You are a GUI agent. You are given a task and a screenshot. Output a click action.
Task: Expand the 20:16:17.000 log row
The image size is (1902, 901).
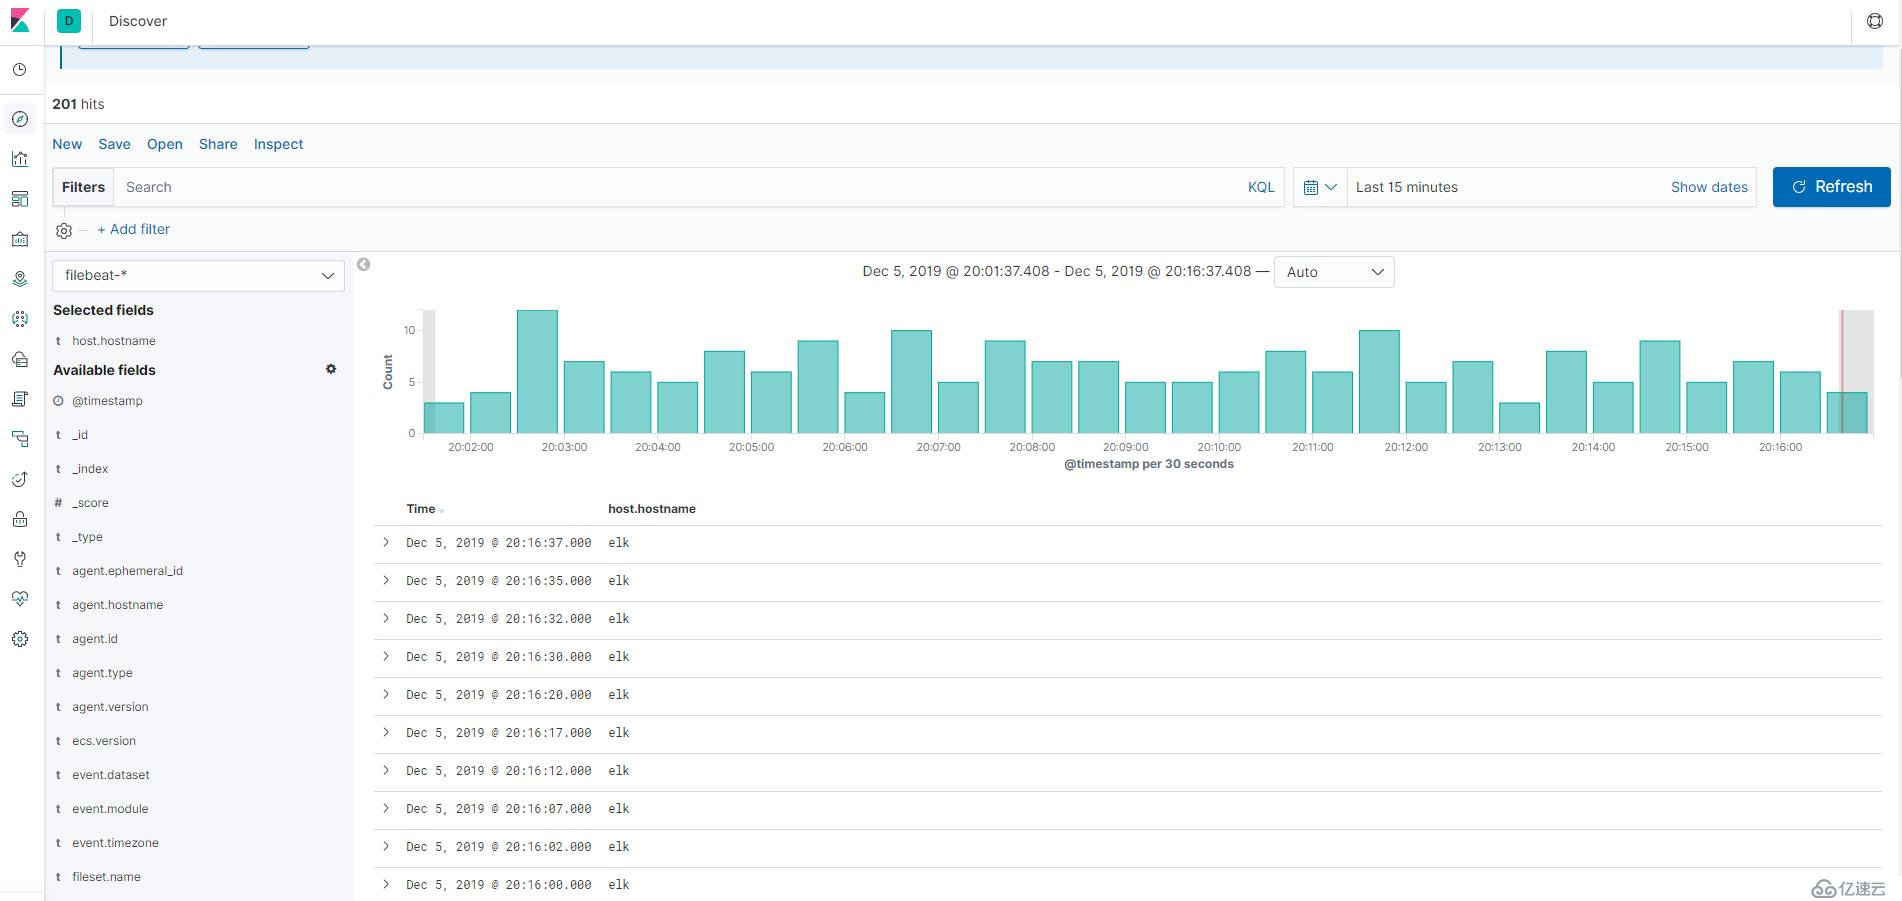pos(386,733)
